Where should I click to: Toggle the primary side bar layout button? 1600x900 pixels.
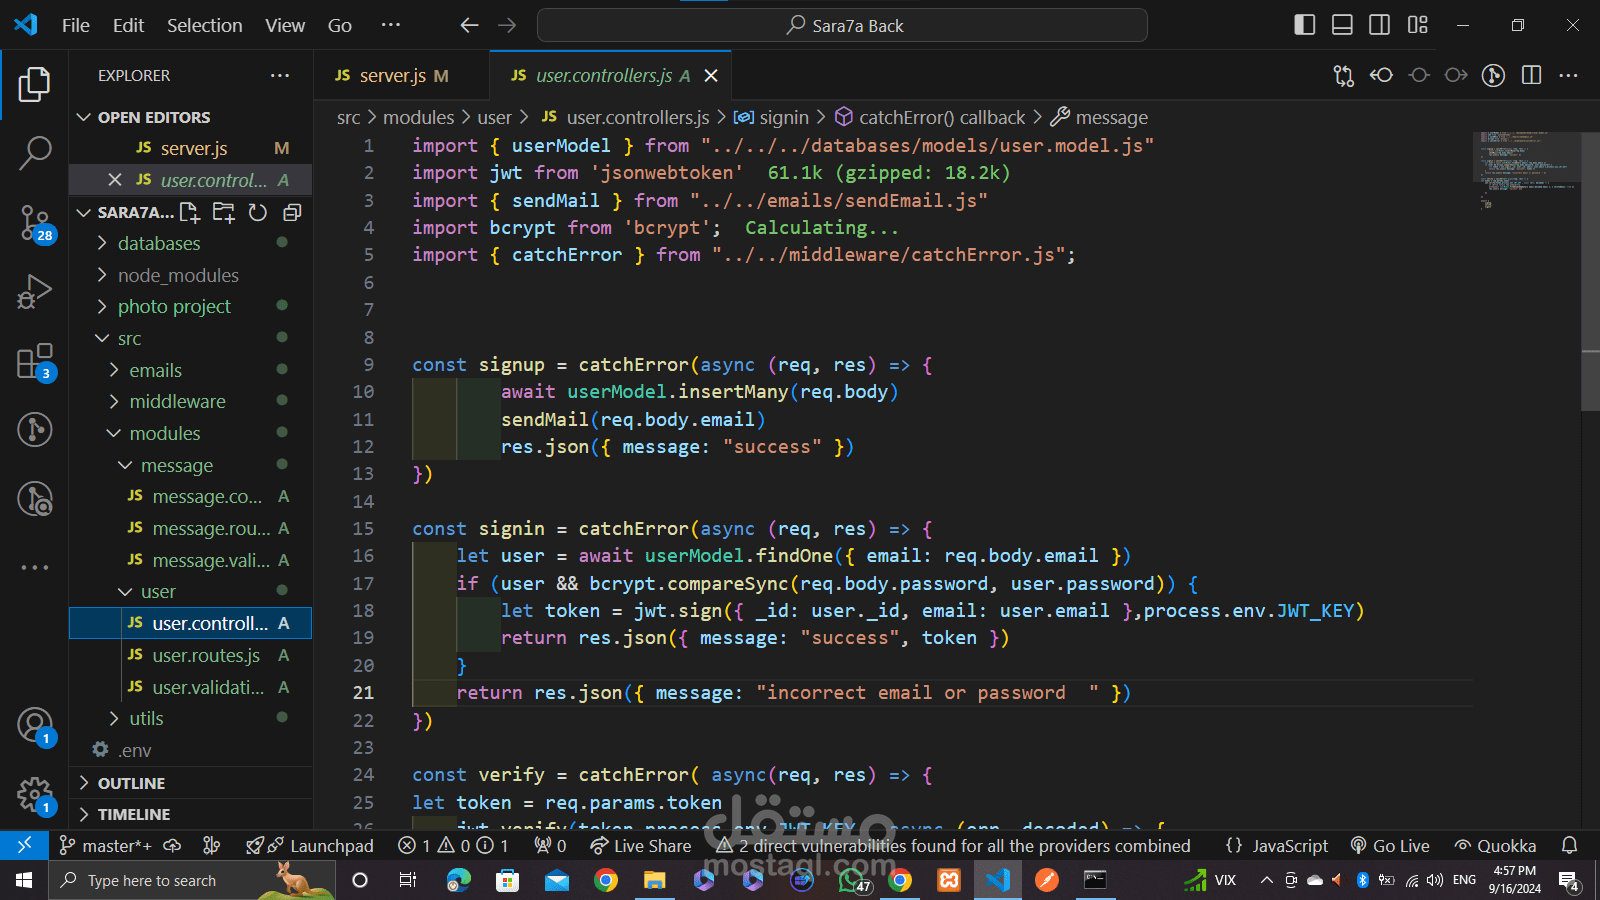pyautogui.click(x=1304, y=25)
